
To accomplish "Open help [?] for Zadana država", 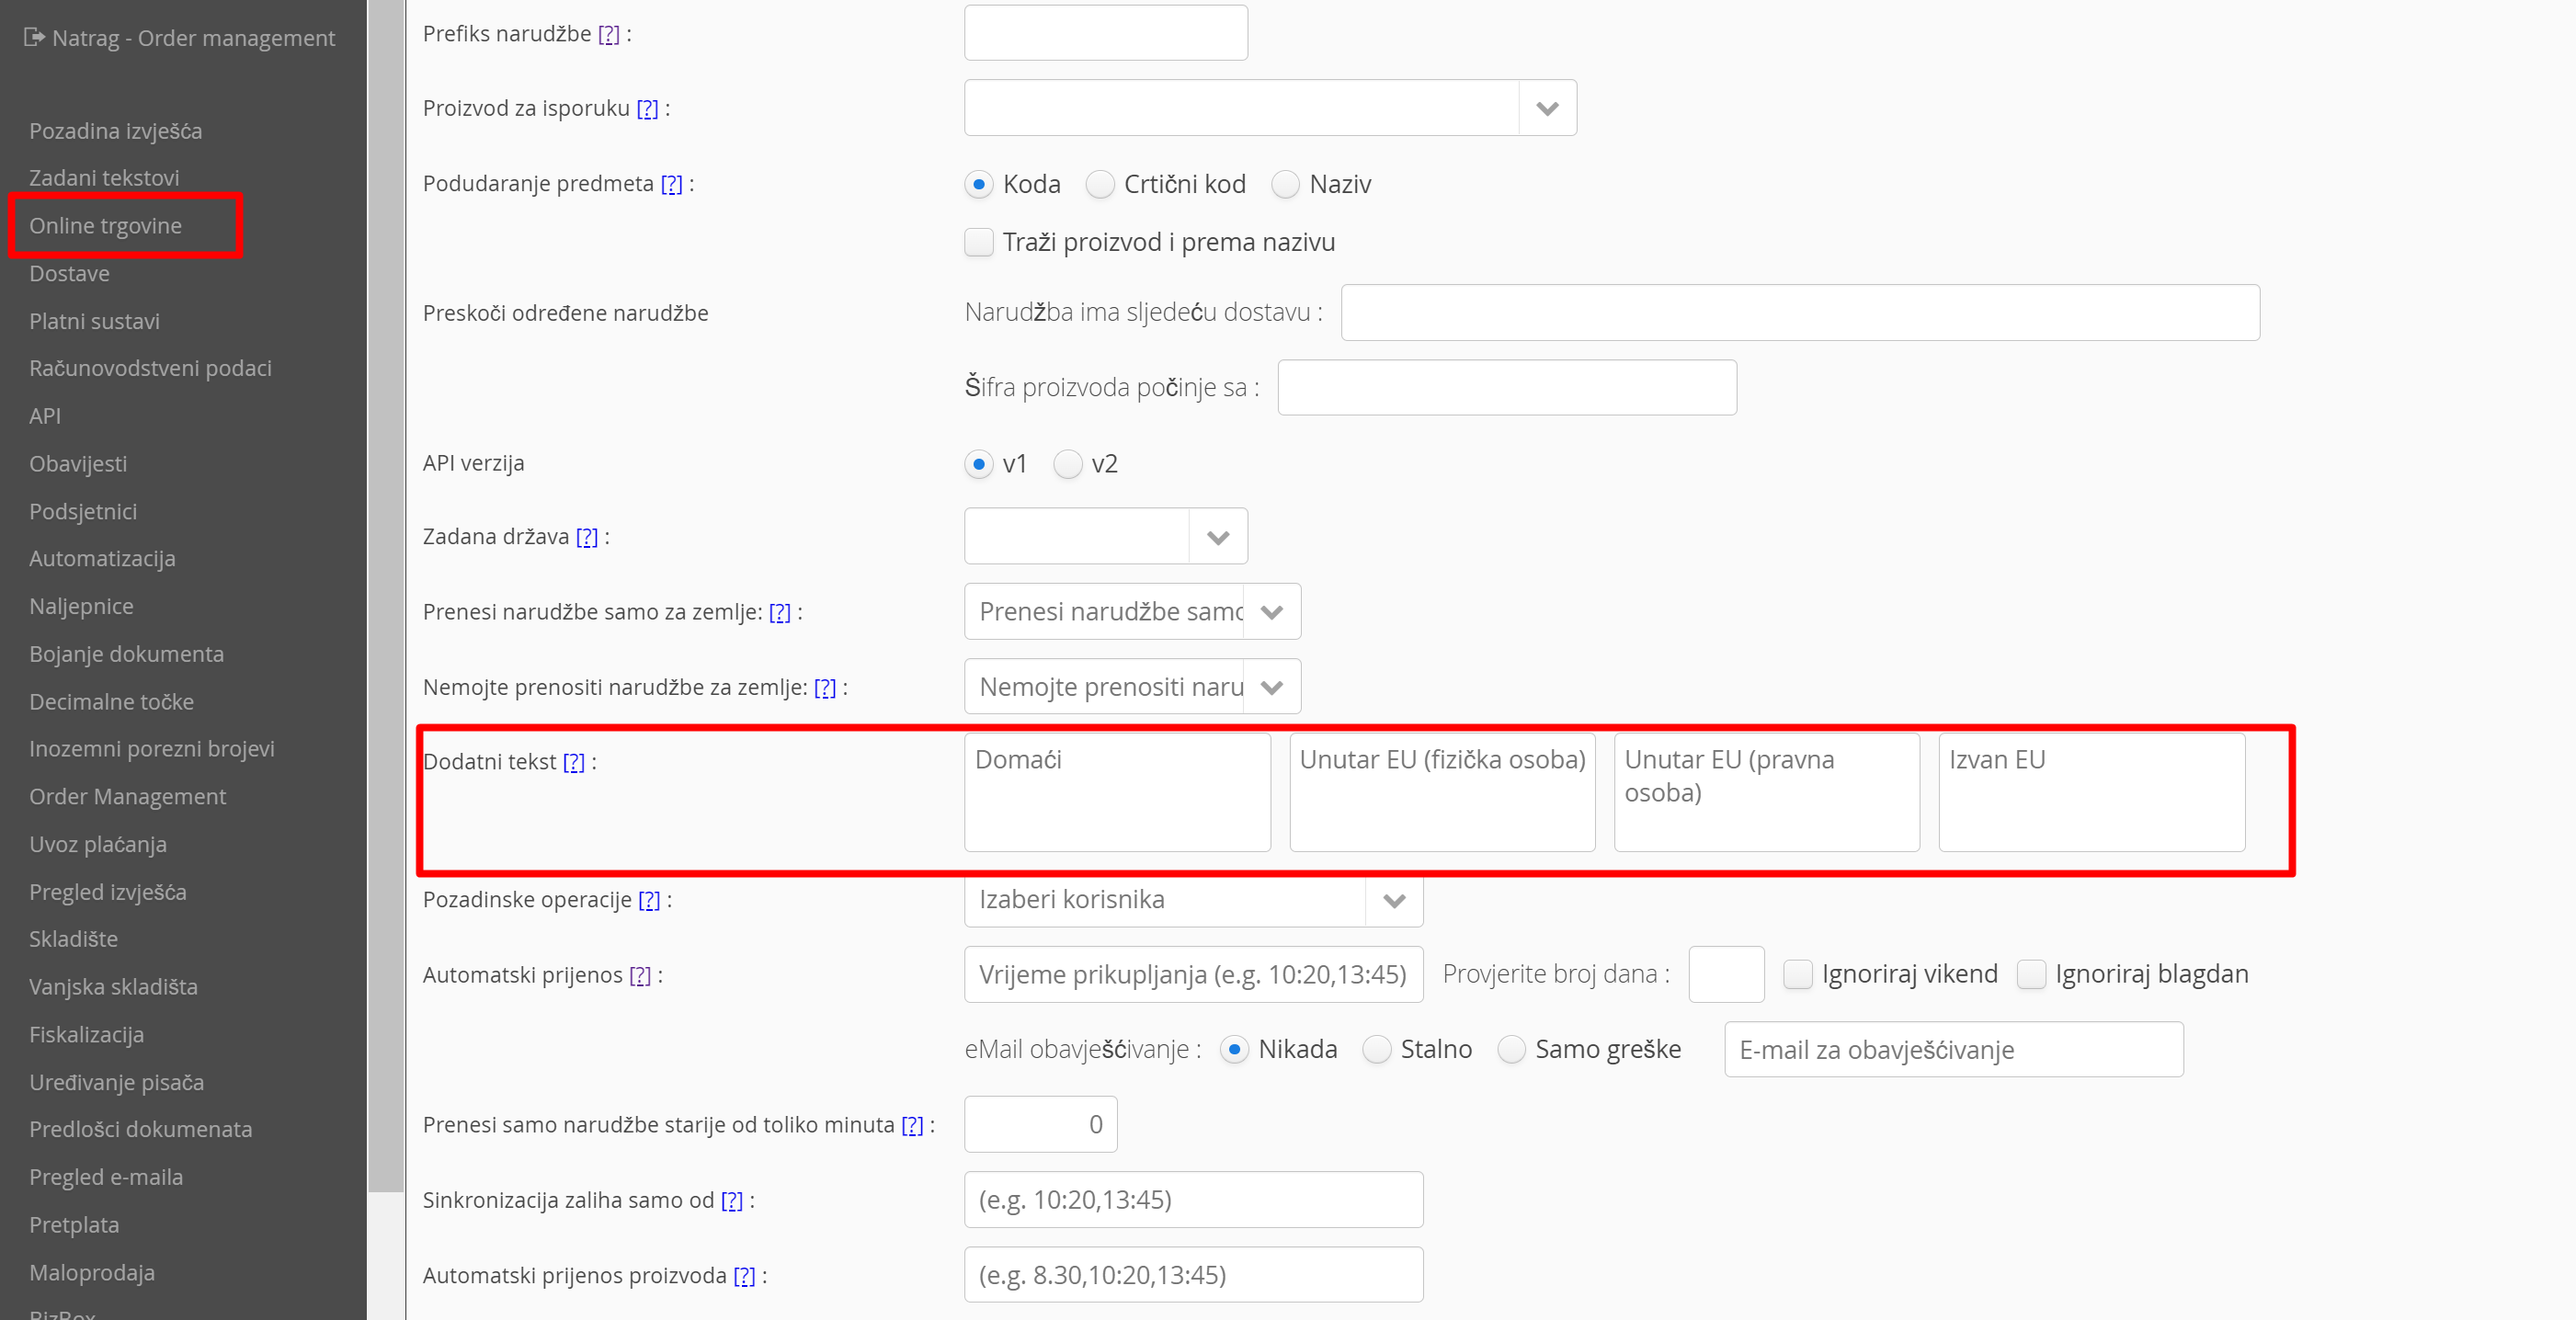I will [587, 537].
